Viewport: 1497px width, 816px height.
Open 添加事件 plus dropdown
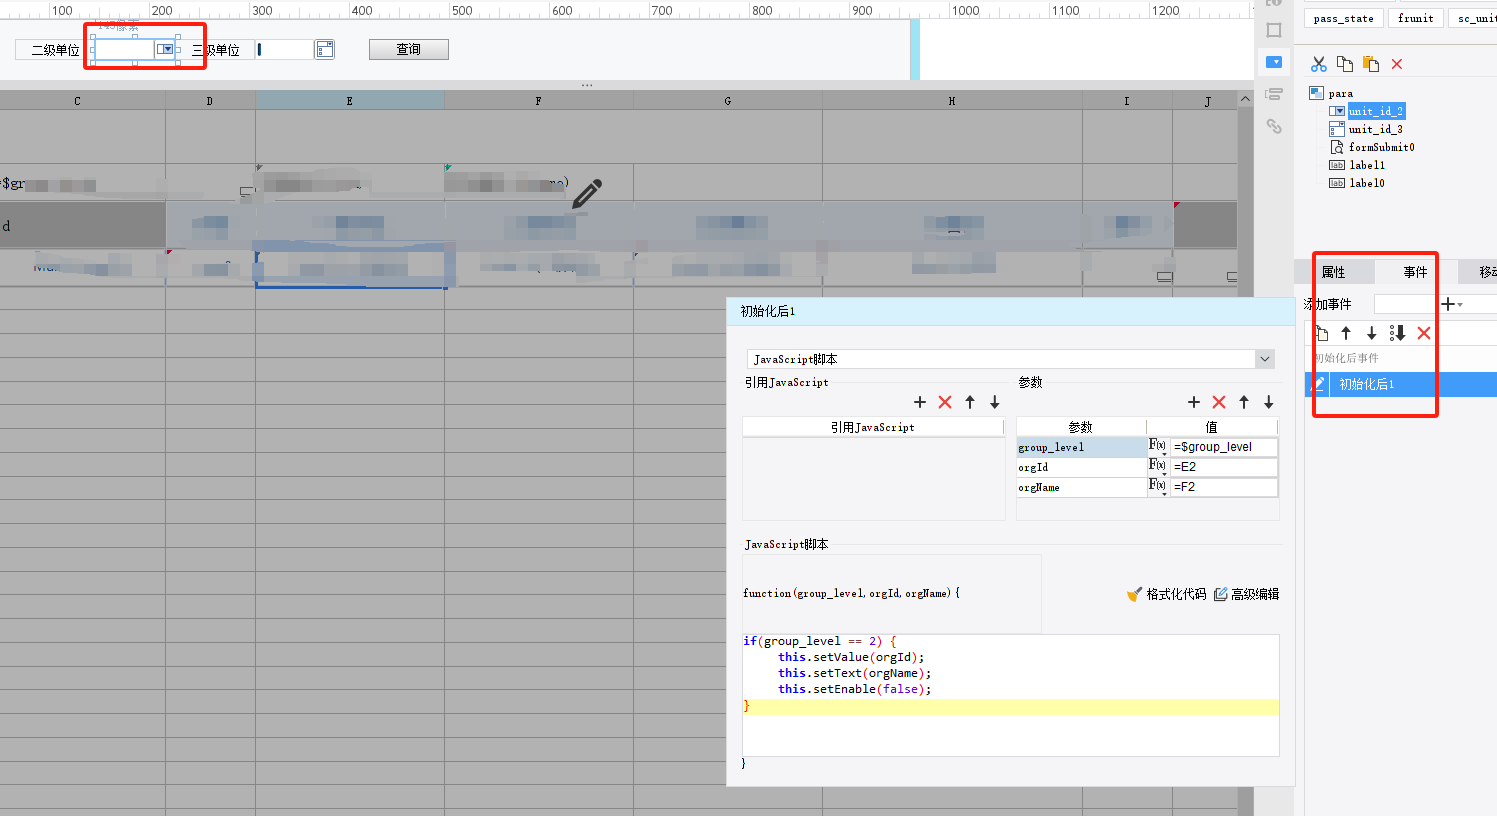click(x=1452, y=304)
